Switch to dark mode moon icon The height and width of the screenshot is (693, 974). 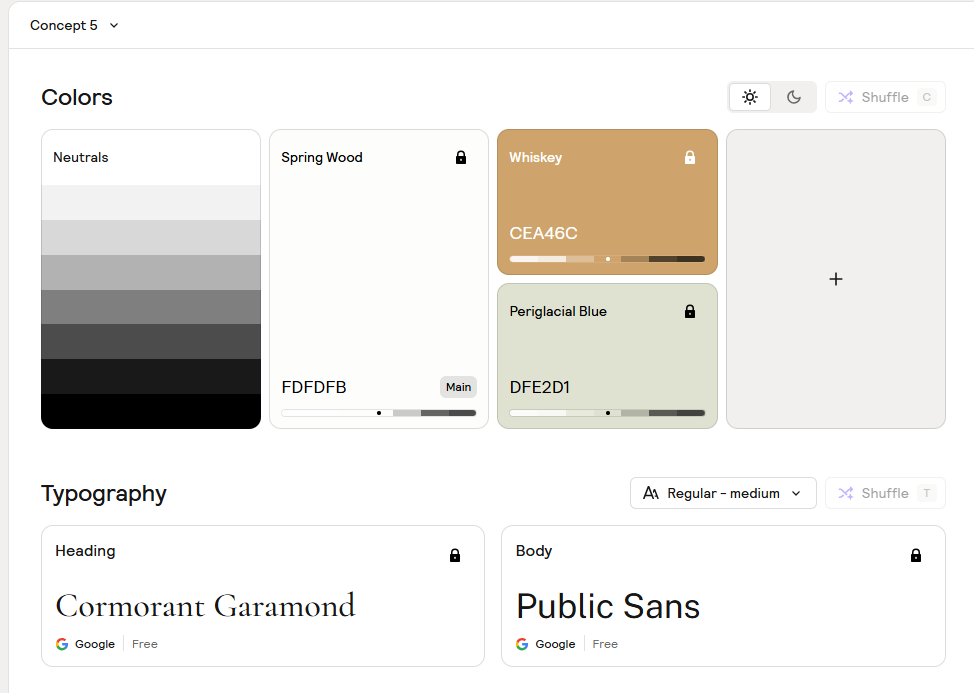point(793,97)
